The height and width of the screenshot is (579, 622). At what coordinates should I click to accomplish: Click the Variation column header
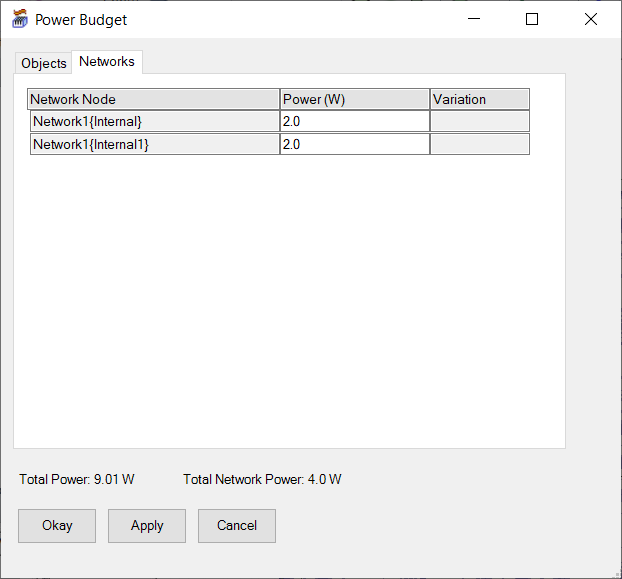pos(479,99)
